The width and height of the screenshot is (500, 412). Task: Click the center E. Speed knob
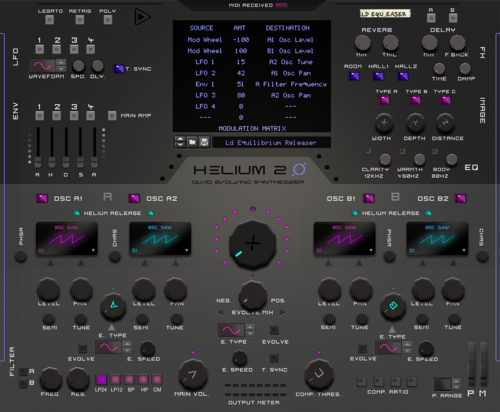point(239,359)
